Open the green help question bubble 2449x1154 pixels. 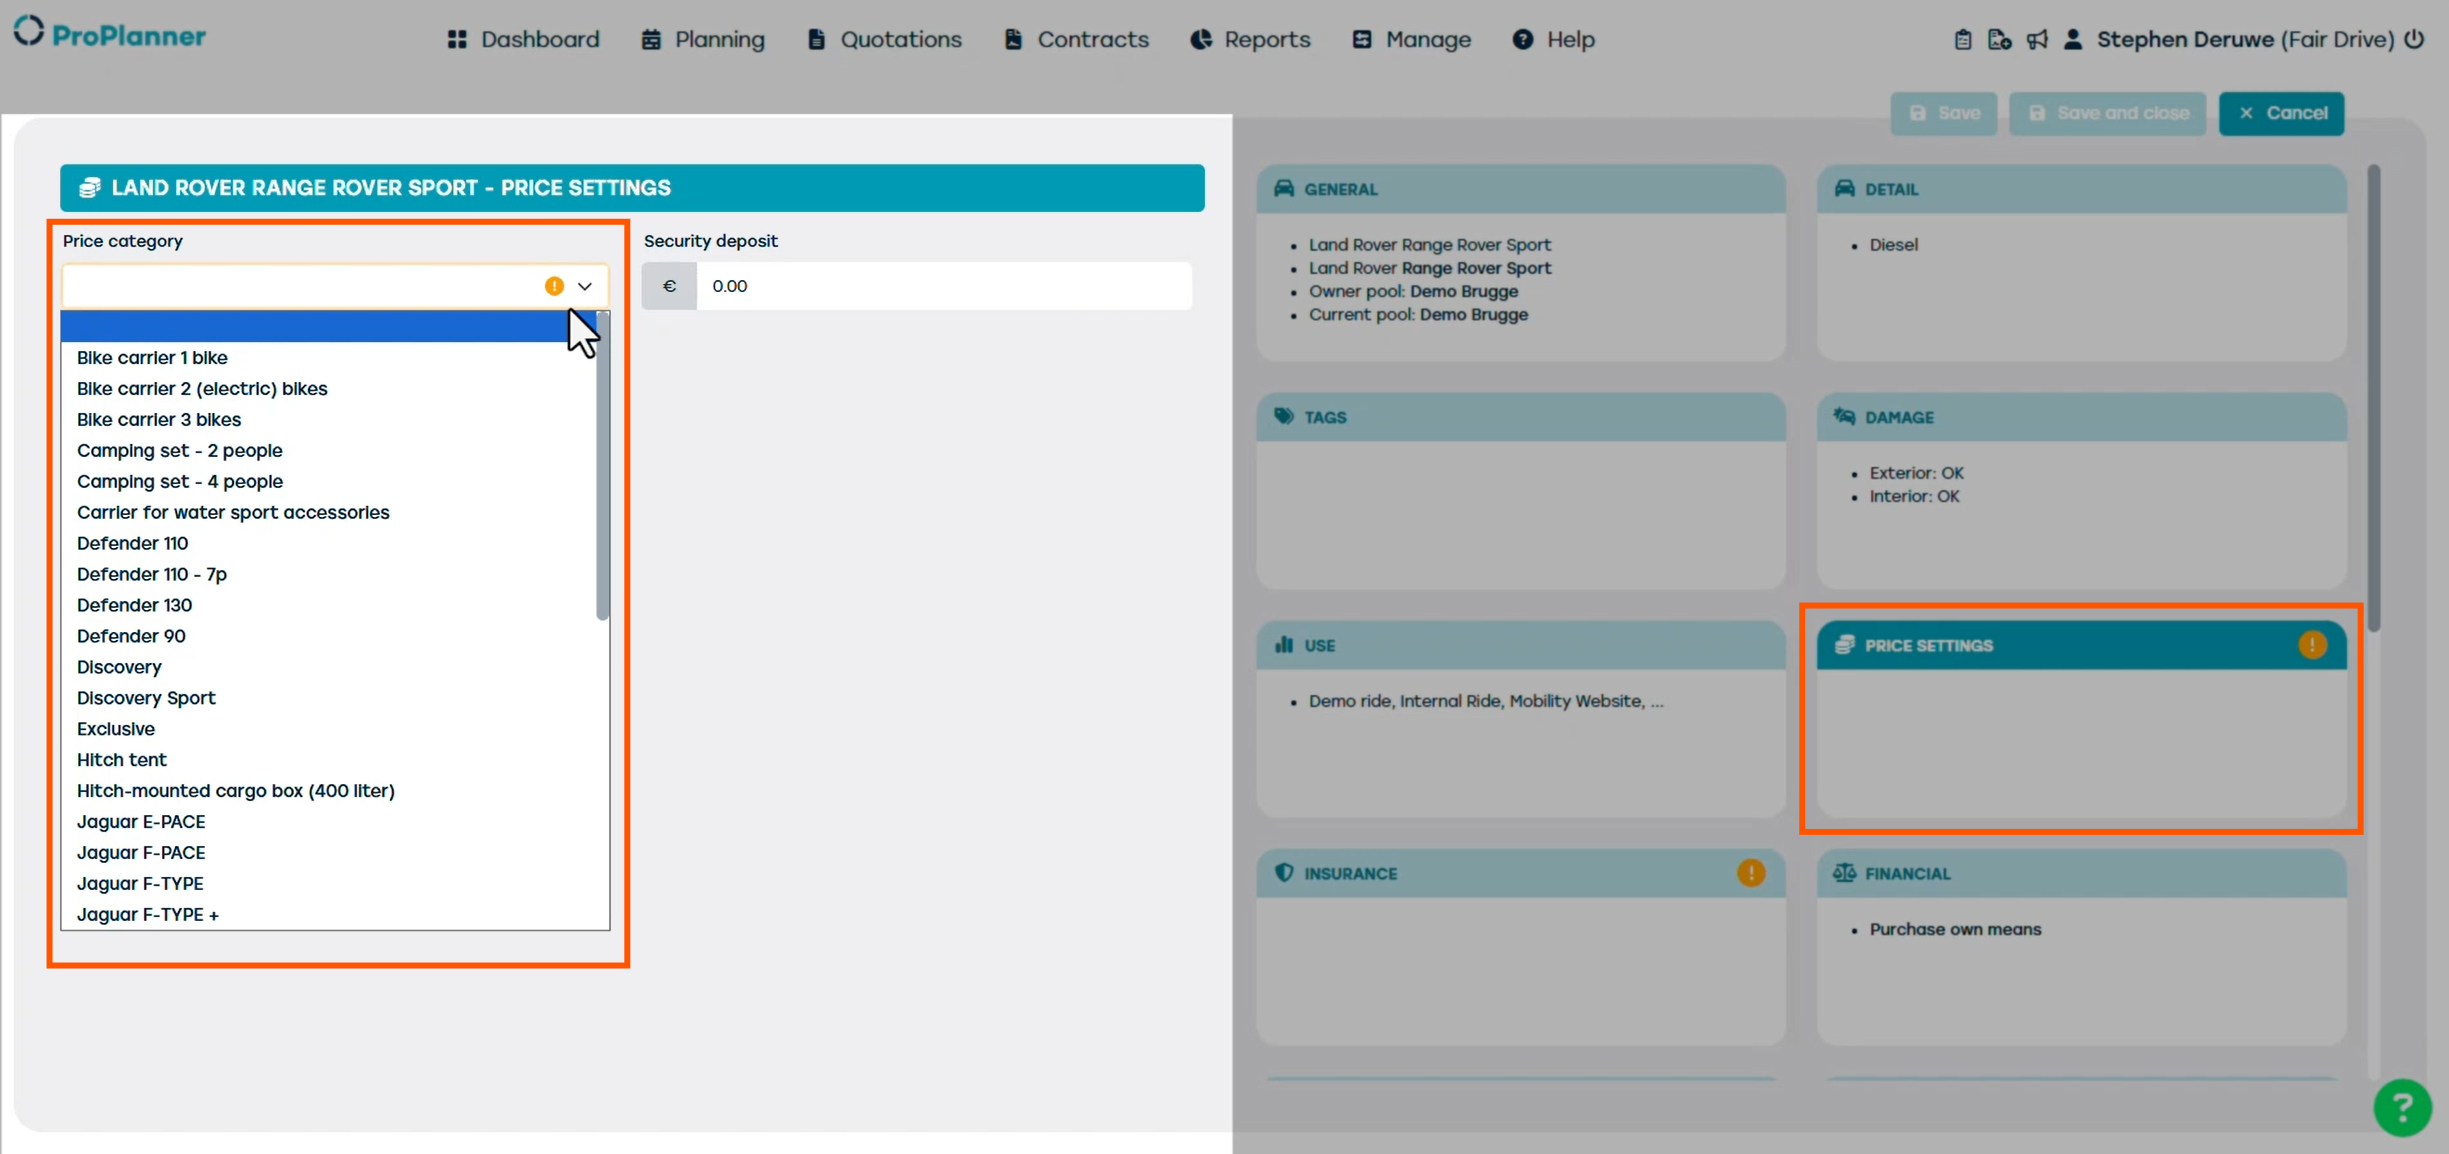pyautogui.click(x=2401, y=1107)
